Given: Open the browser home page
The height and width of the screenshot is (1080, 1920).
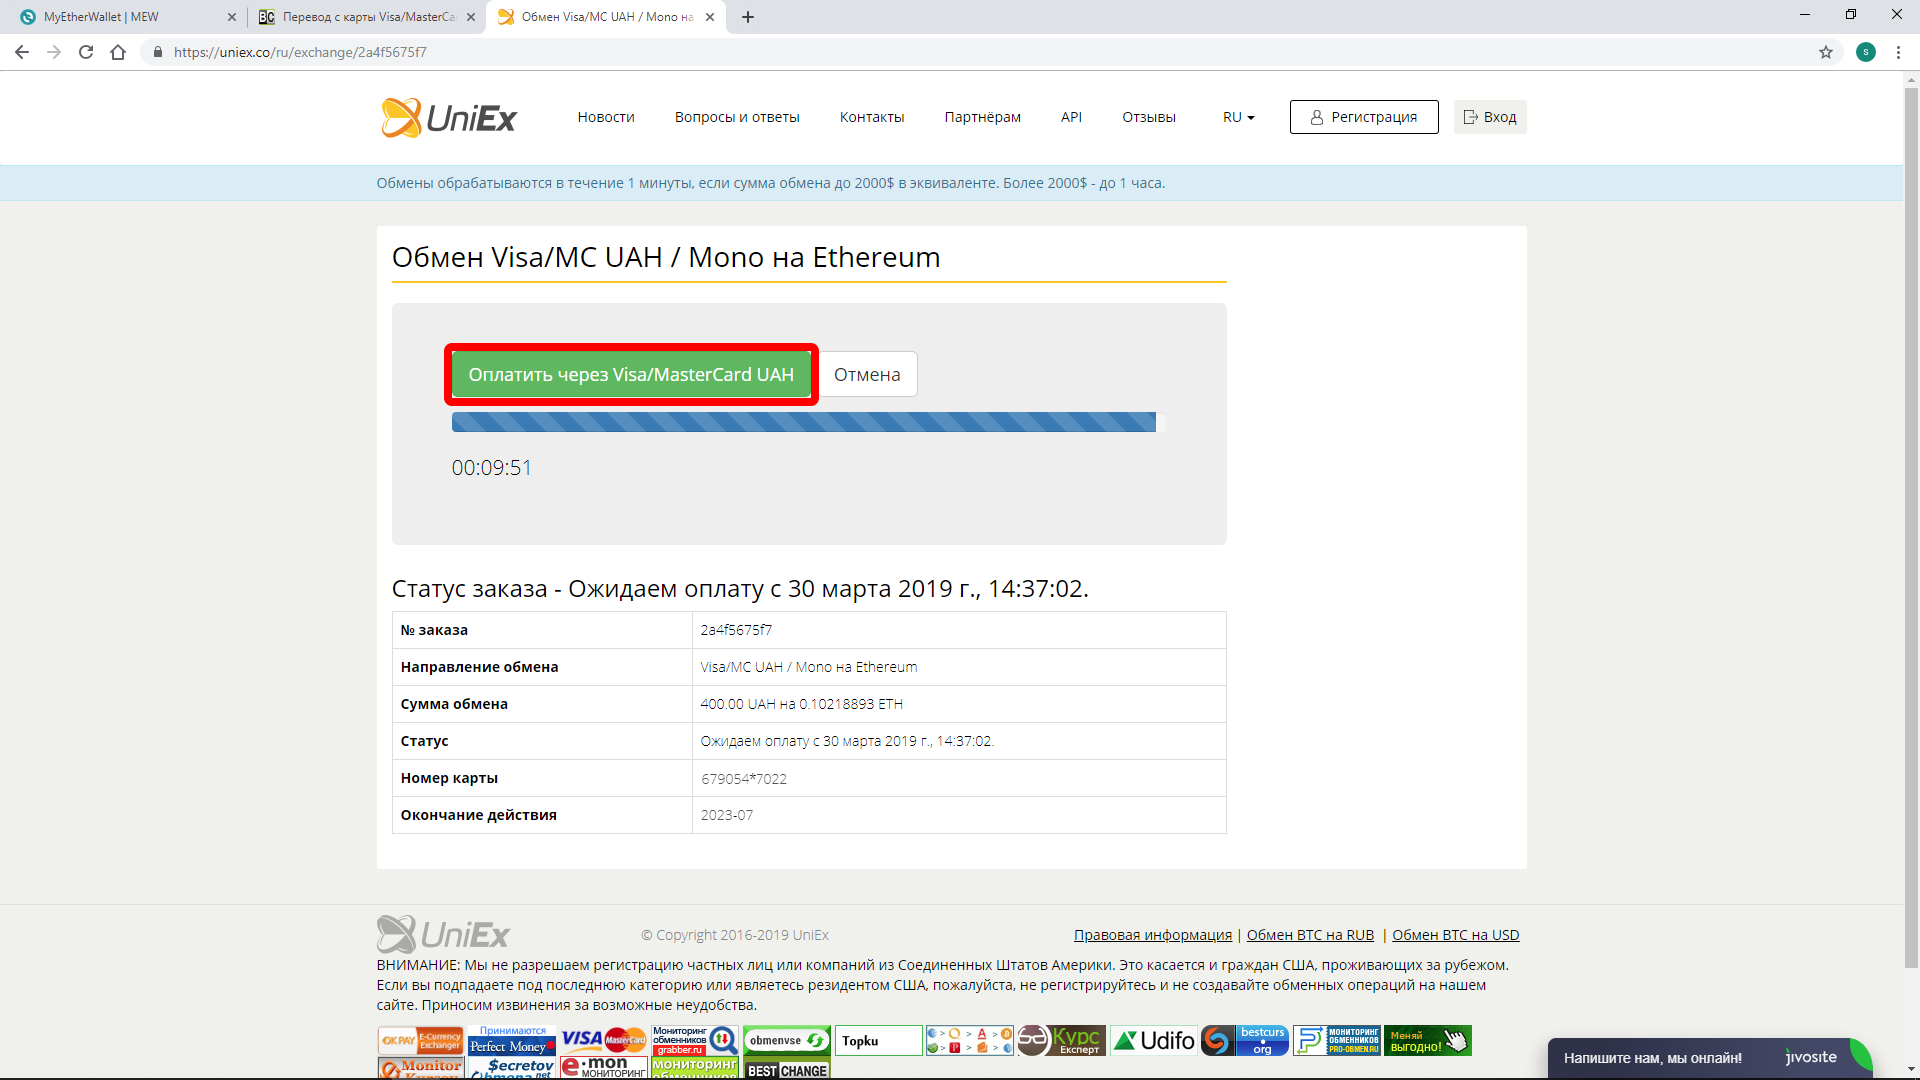Looking at the screenshot, I should click(x=118, y=52).
